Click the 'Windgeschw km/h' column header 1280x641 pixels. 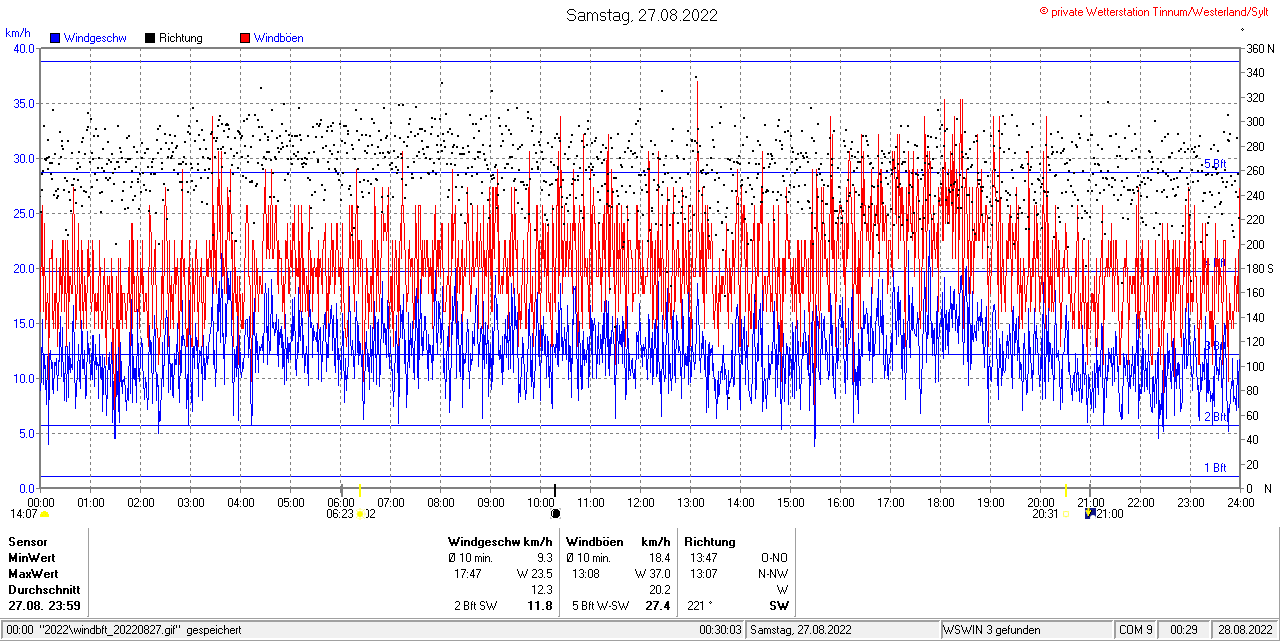pyautogui.click(x=500, y=541)
